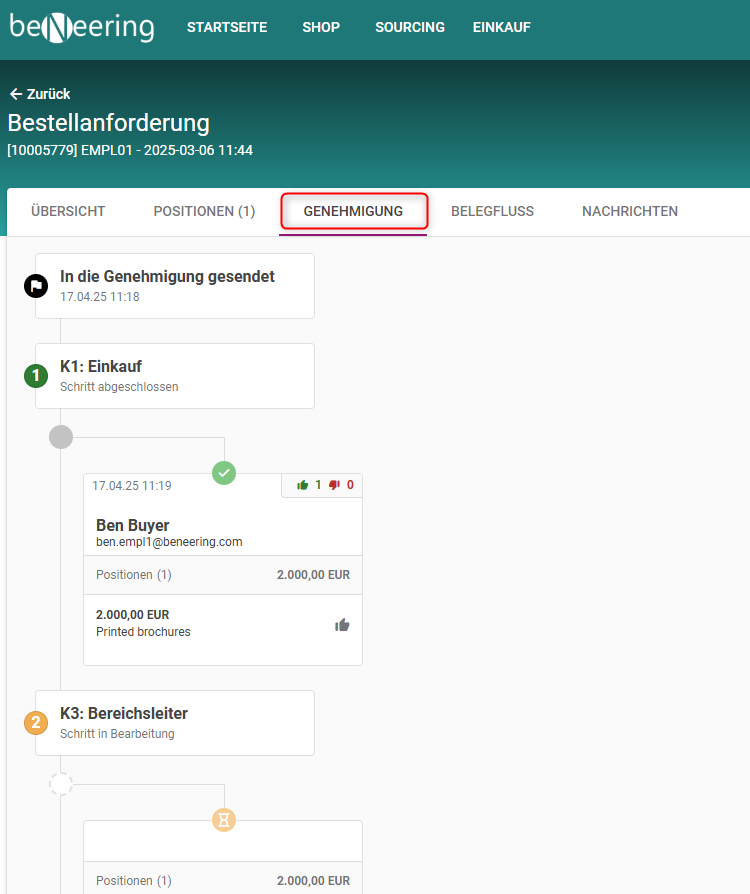This screenshot has width=750, height=894.
Task: Expand Positionen (1) in Ben Buyer card
Action: (134, 575)
